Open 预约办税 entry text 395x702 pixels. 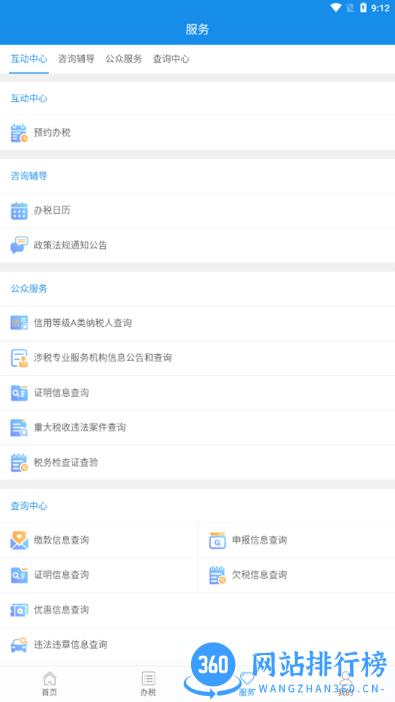coord(52,133)
